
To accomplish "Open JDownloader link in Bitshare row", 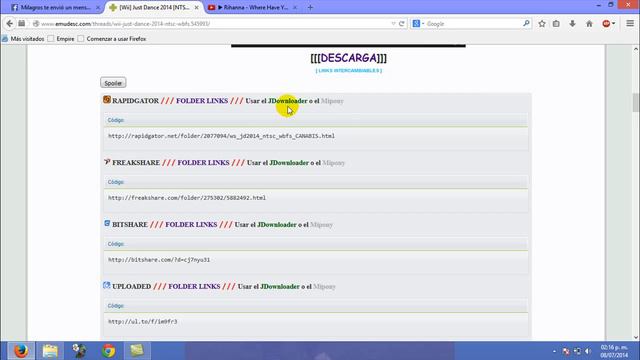I will 276,225.
